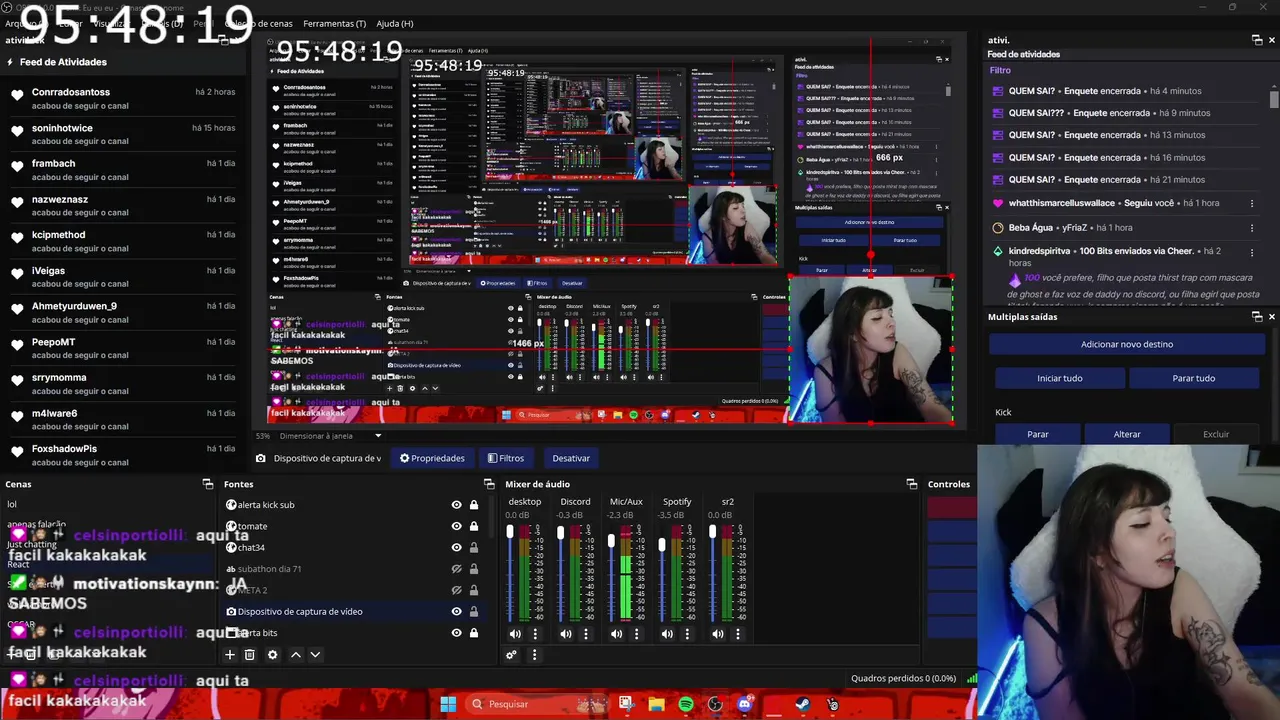Click Adicionar novo destino button

(x=1127, y=344)
